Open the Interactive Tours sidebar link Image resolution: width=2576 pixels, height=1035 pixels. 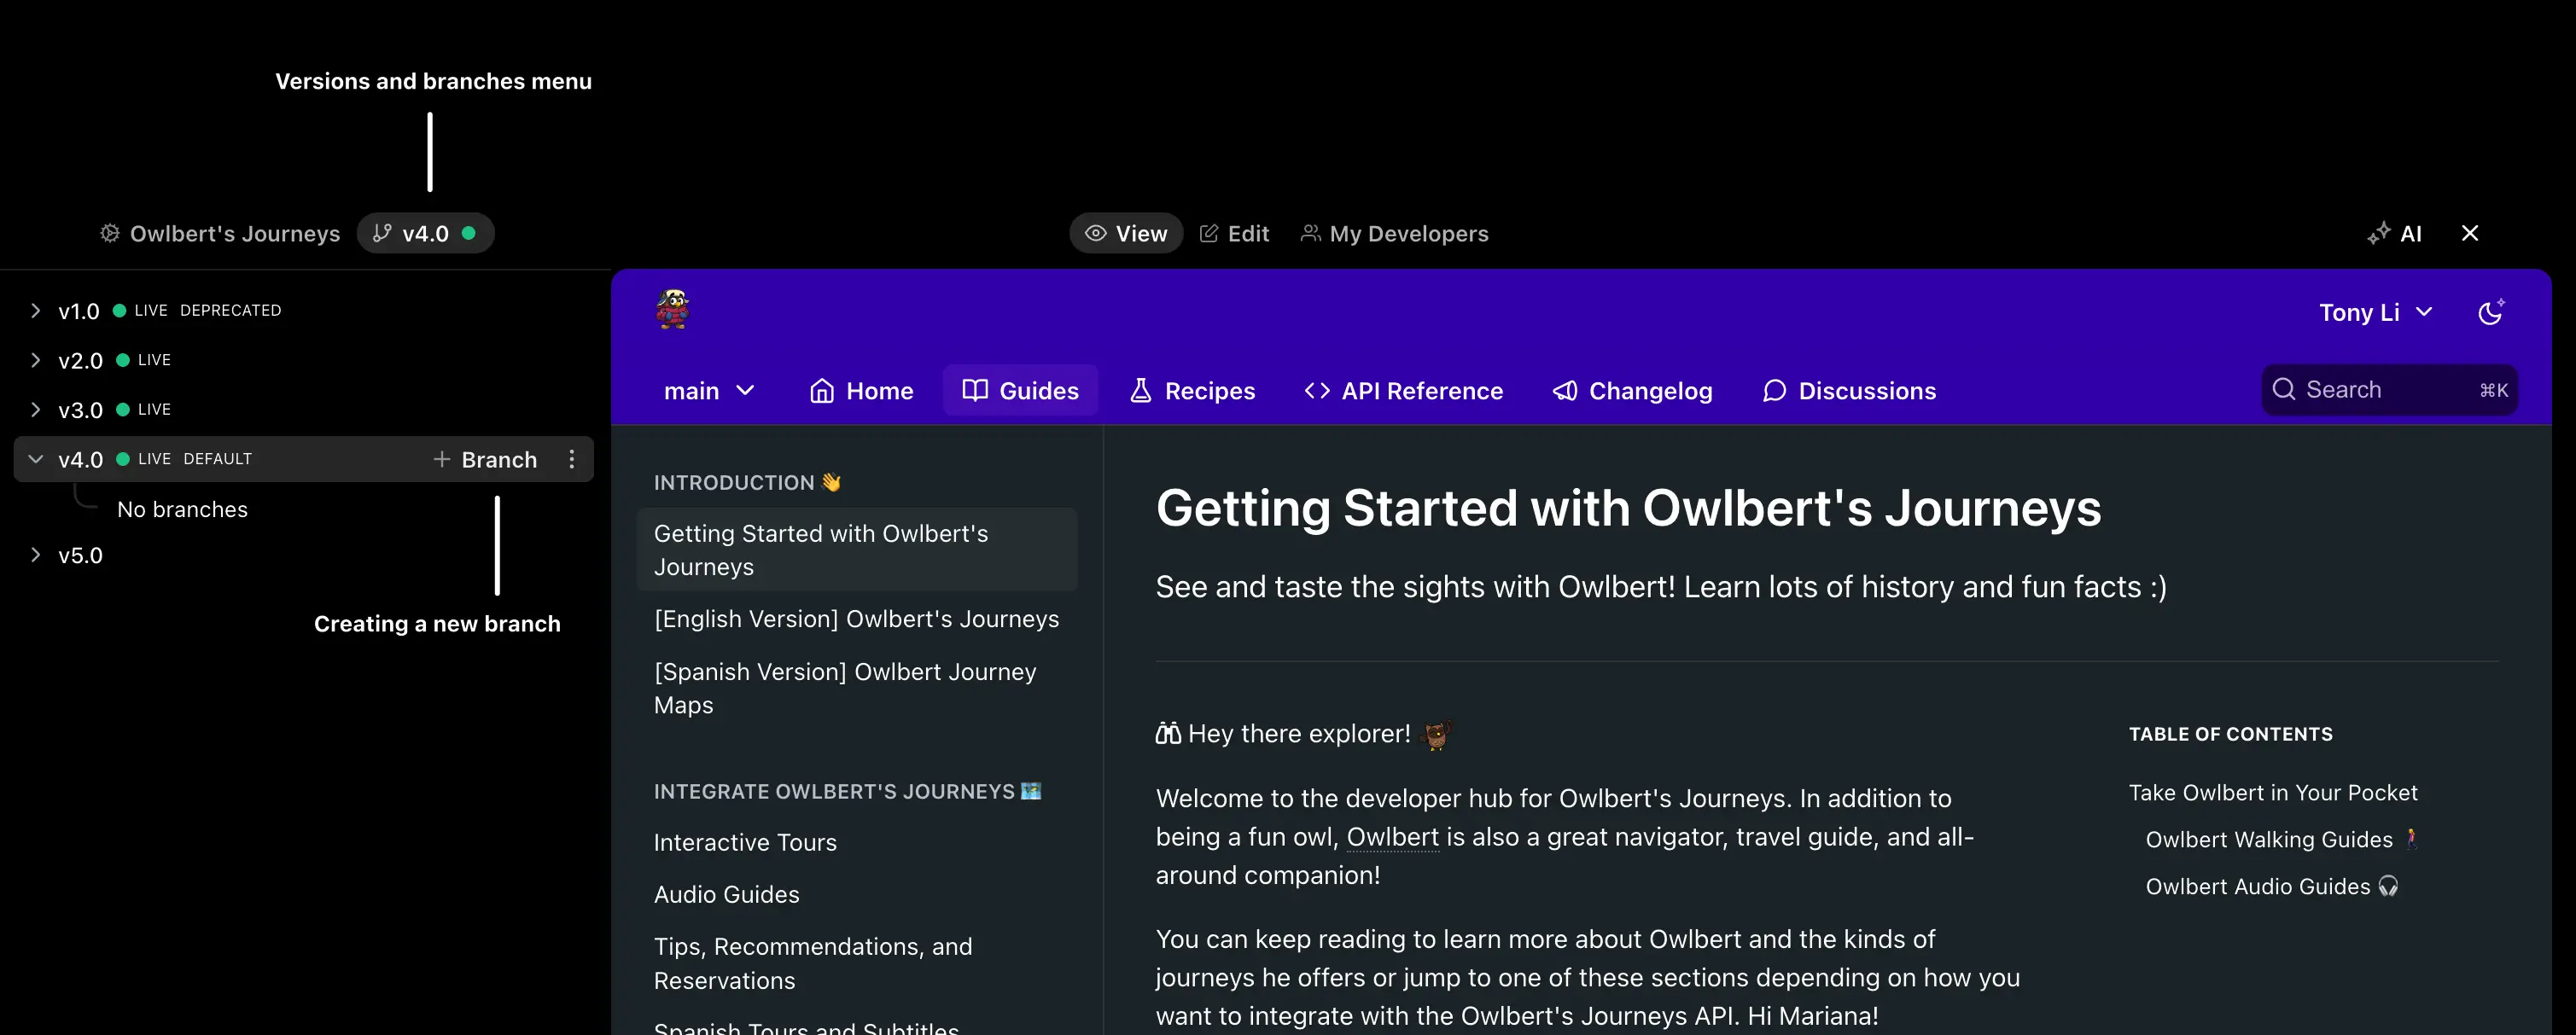point(745,842)
